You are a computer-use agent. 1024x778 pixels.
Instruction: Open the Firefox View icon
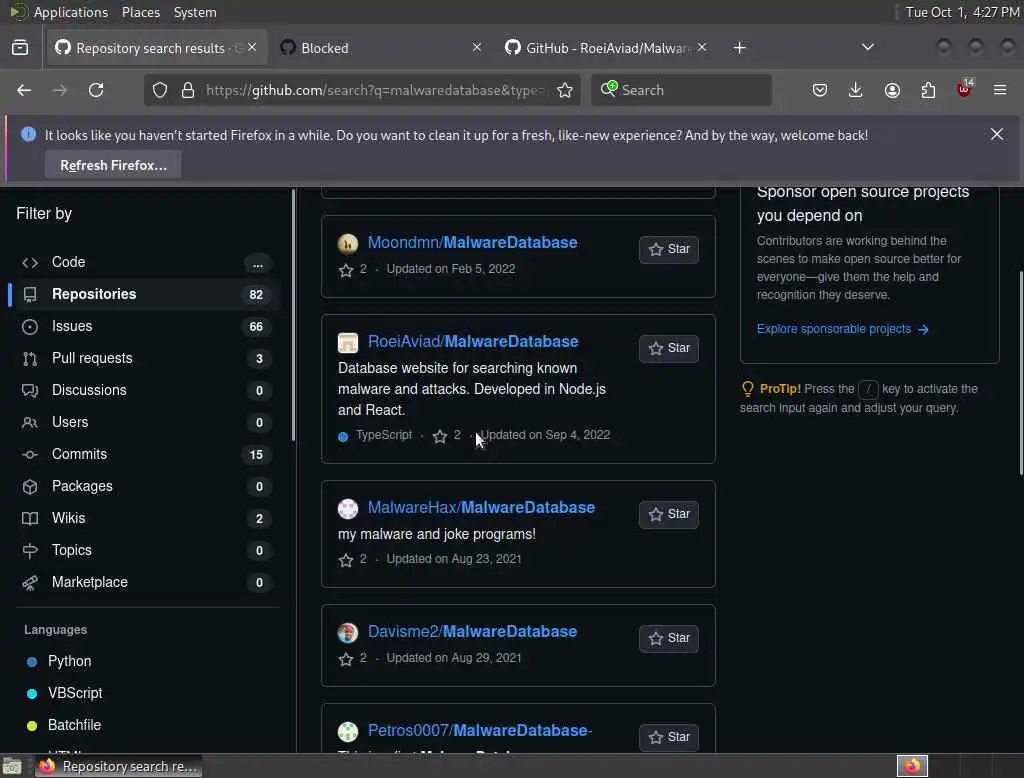(x=20, y=48)
